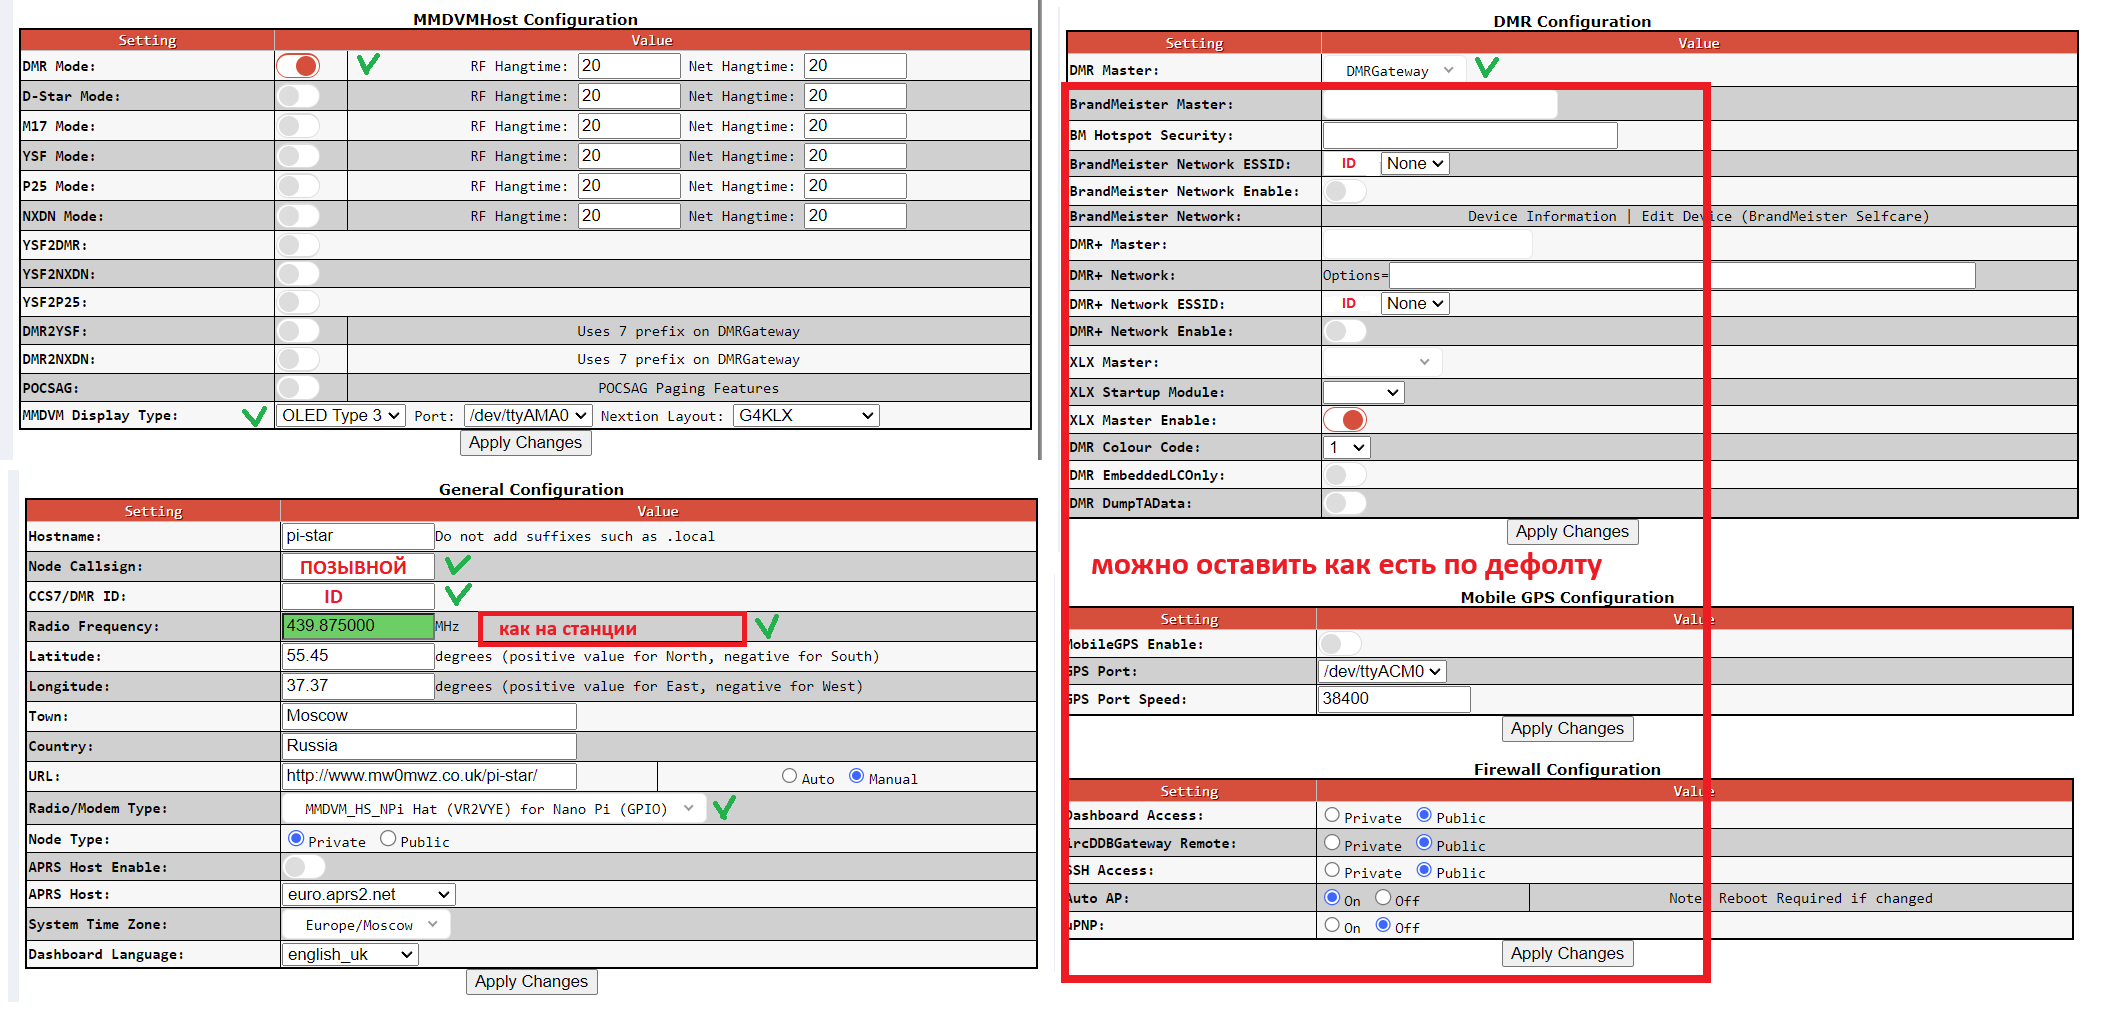Open the MMDVM Display Type dropdown
2106x1020 pixels.
click(341, 416)
